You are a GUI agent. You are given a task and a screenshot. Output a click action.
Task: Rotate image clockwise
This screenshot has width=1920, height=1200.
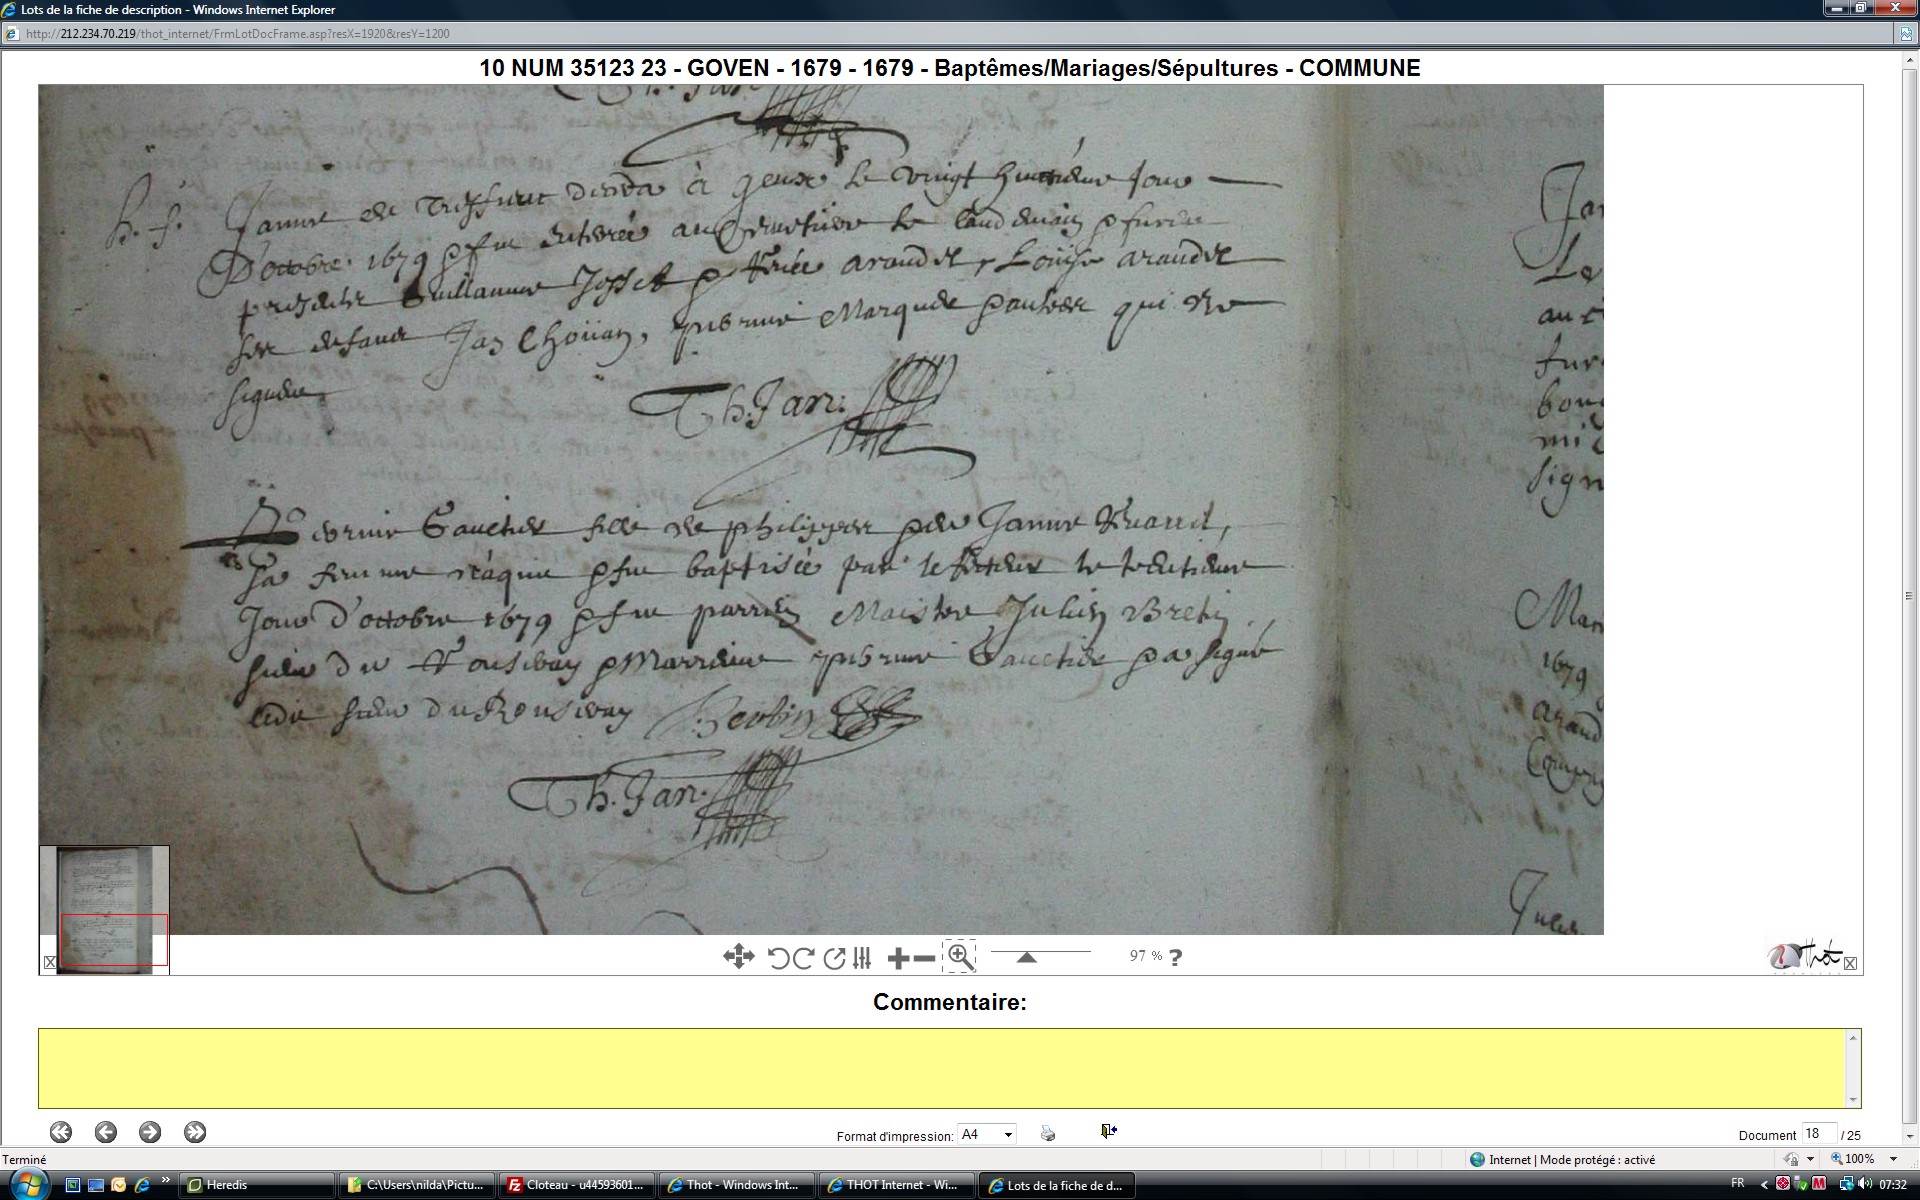[803, 958]
